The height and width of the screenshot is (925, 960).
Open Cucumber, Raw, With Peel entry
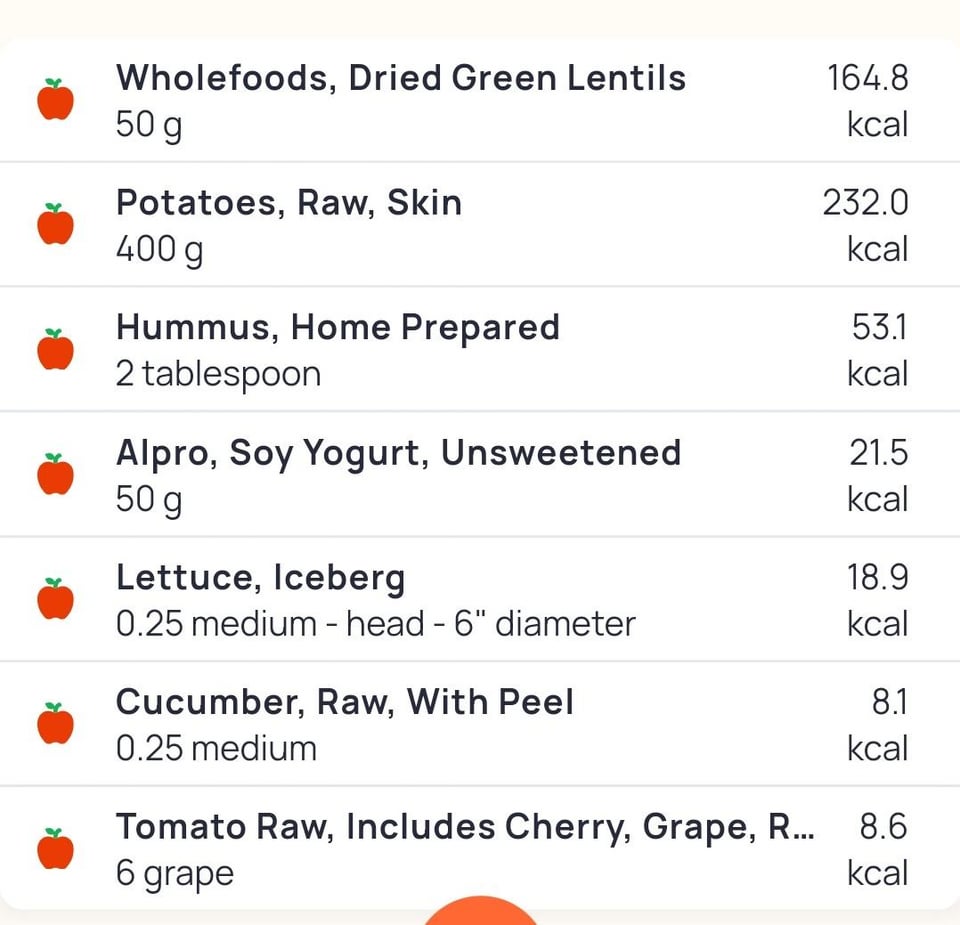point(345,702)
